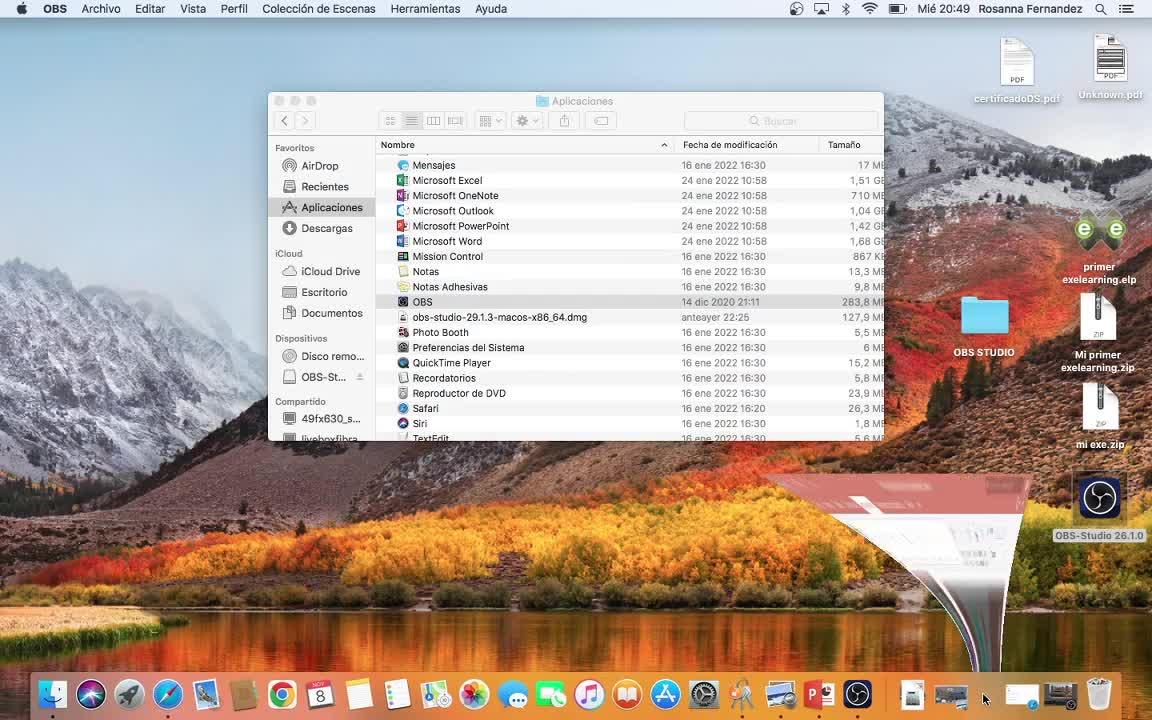1152x720 pixels.
Task: Switch Finder to icon view
Action: click(x=390, y=120)
